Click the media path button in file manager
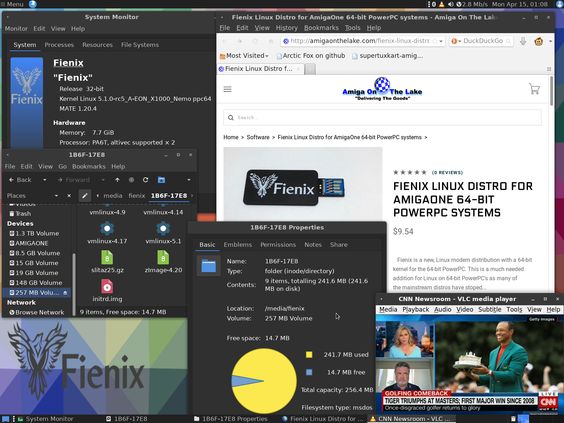Screen dimensions: 564x423 (x=113, y=196)
